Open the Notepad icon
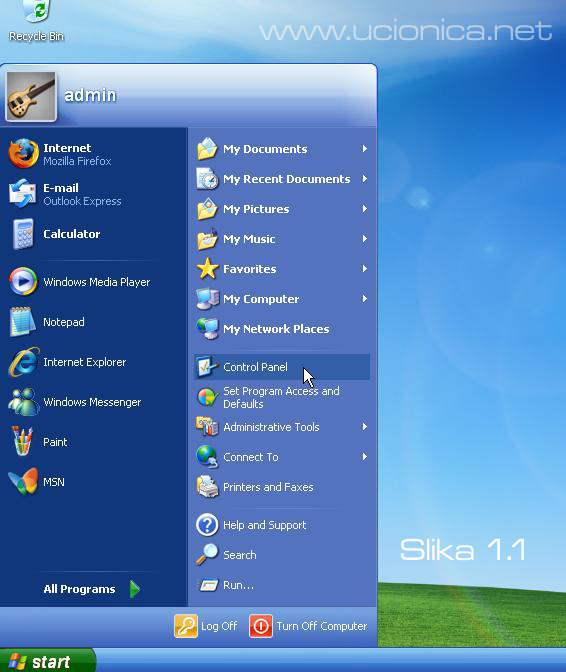Image resolution: width=566 pixels, height=672 pixels. tap(23, 321)
